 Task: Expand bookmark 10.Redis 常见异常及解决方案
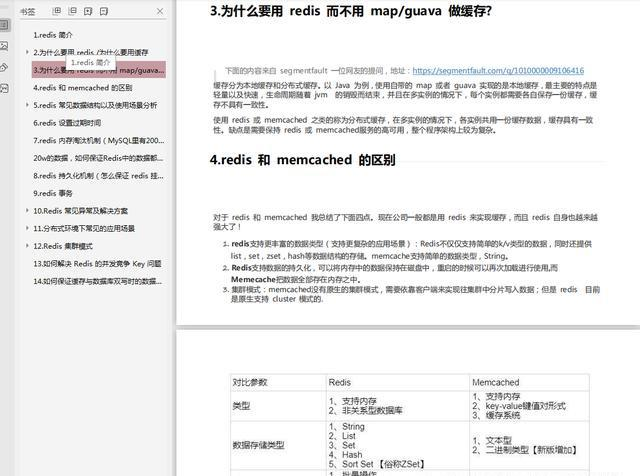coord(27,211)
